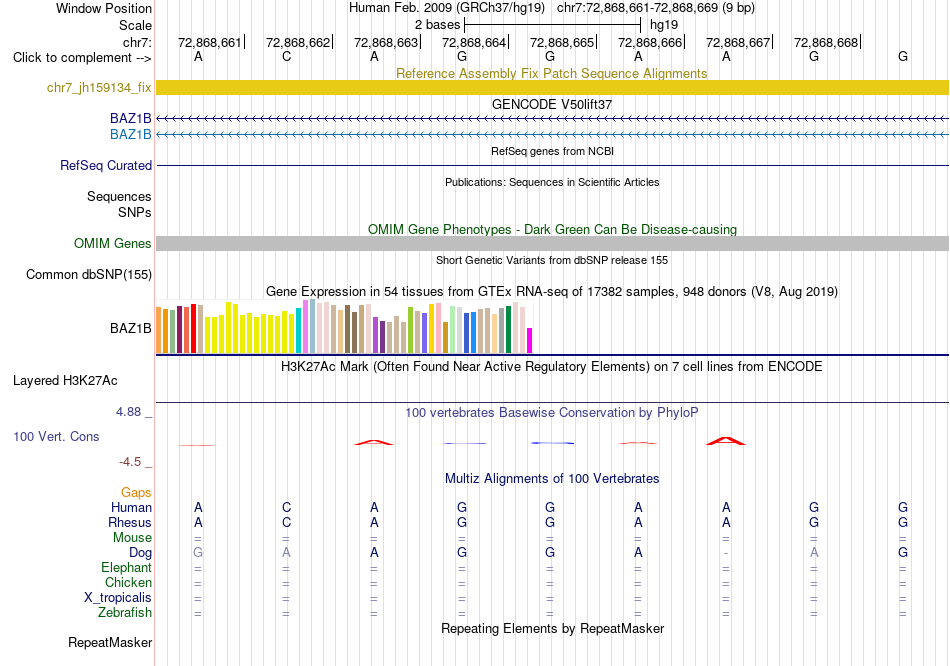The height and width of the screenshot is (666, 950).
Task: Click the -4.5 PhyloP lower limit value
Action: (x=130, y=462)
